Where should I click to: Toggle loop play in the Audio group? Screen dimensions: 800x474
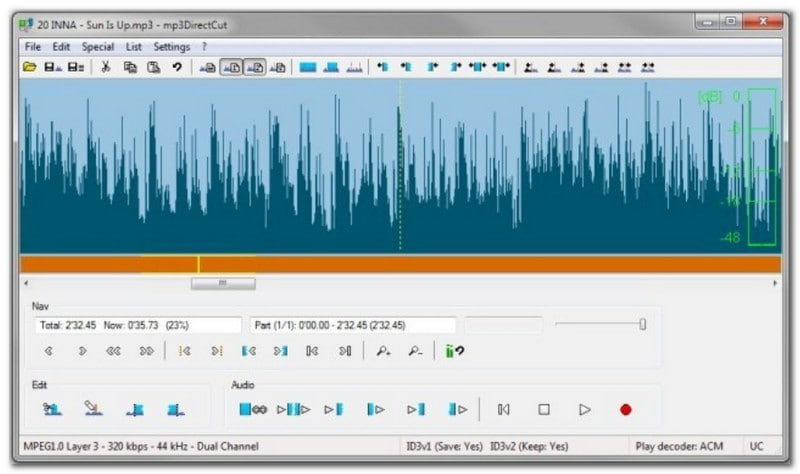point(253,409)
